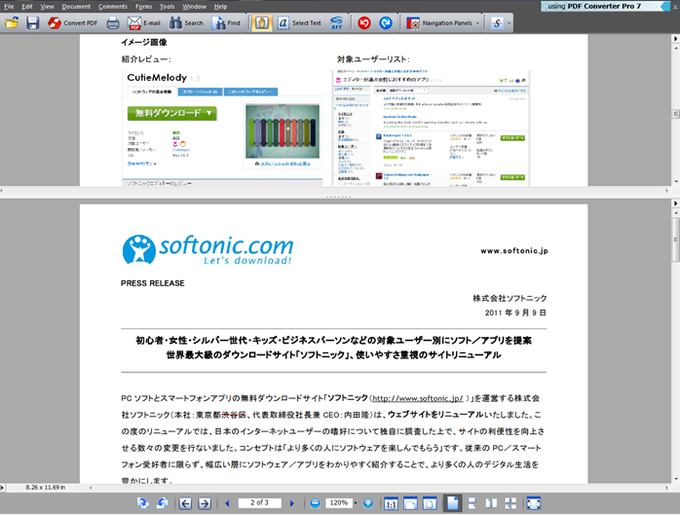Save the document with the floppy disk icon
Image resolution: width=680 pixels, height=515 pixels.
coord(33,23)
